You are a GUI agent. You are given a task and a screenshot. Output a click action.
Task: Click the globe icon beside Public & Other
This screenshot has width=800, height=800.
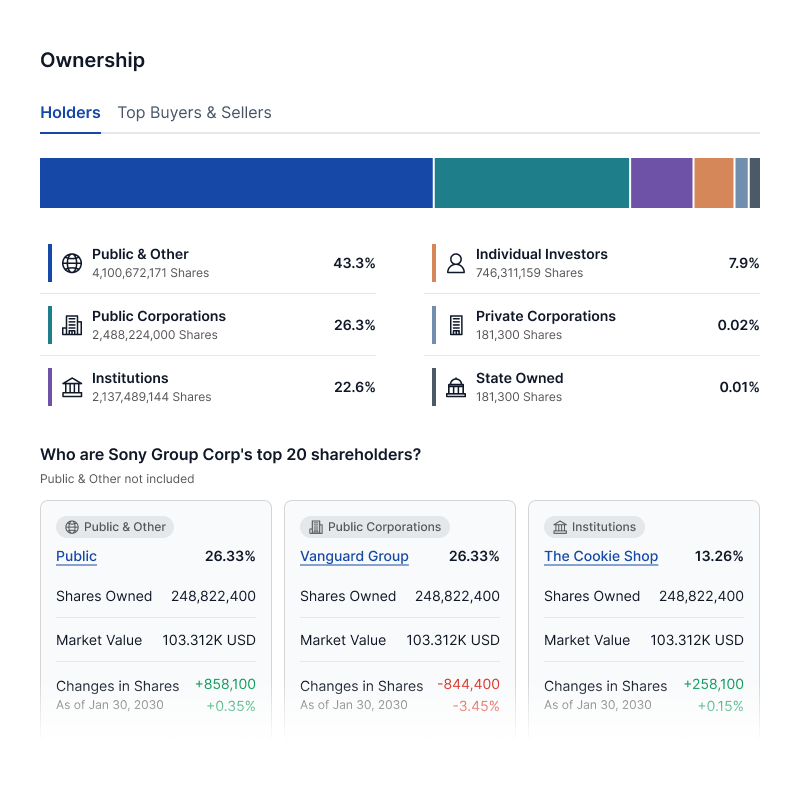(x=72, y=263)
